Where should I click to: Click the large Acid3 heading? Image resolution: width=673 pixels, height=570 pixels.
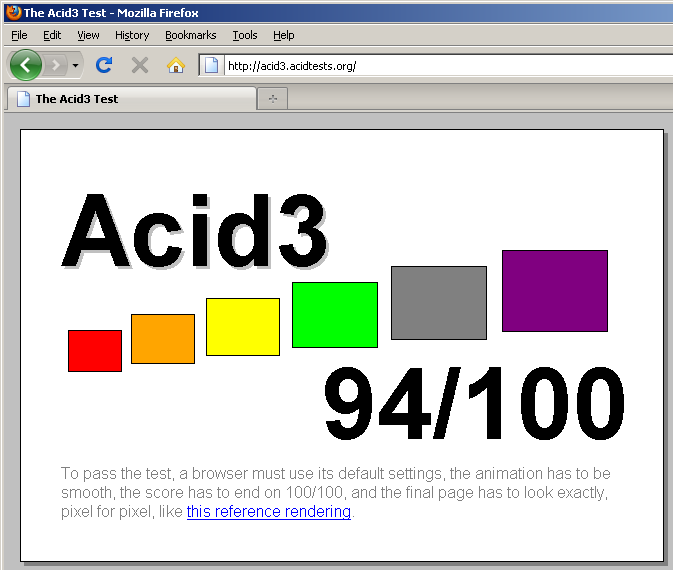(195, 231)
